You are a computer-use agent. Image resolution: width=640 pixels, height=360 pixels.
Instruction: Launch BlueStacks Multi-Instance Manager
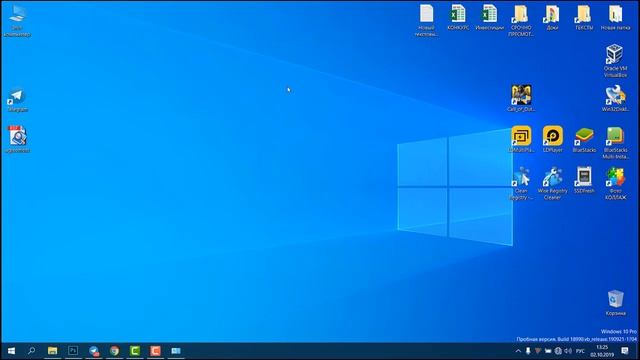pos(615,142)
